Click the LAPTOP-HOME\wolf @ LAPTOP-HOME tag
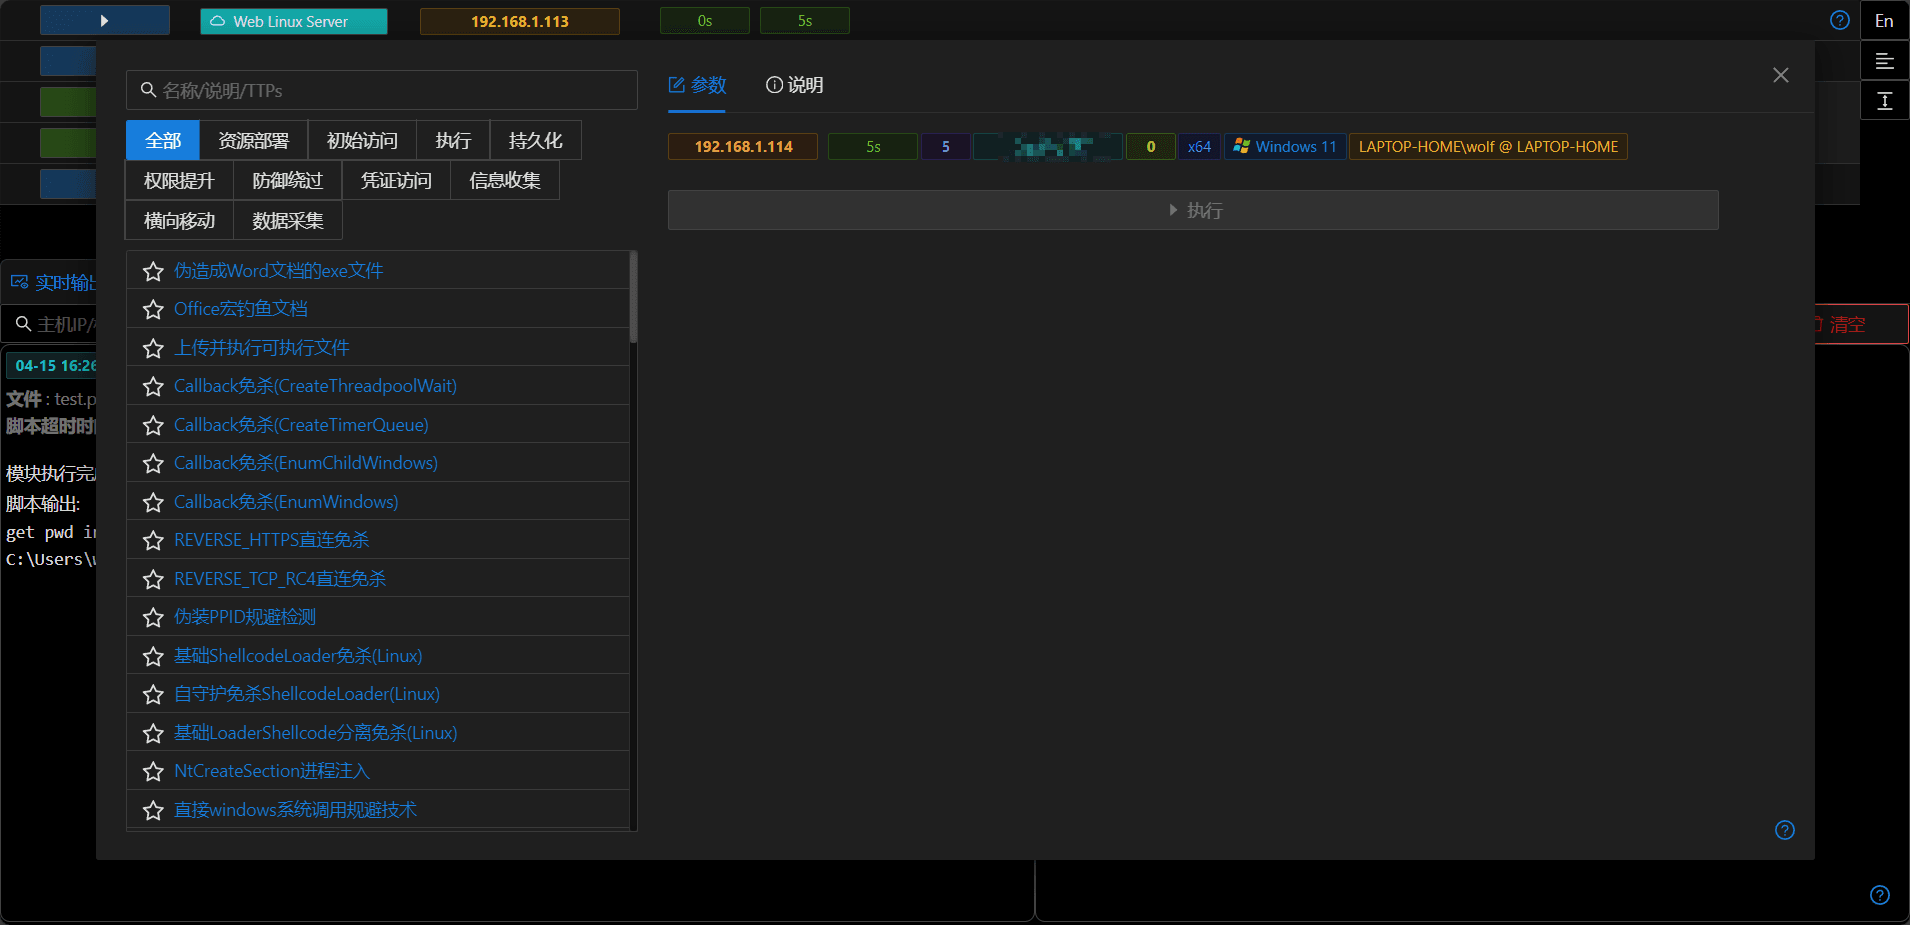 (1488, 147)
